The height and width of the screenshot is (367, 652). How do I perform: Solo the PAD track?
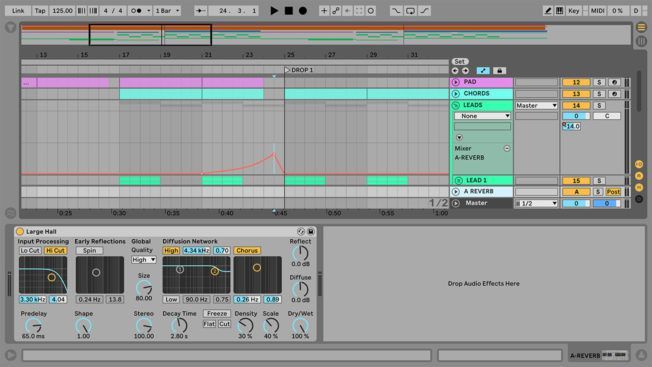pyautogui.click(x=599, y=82)
